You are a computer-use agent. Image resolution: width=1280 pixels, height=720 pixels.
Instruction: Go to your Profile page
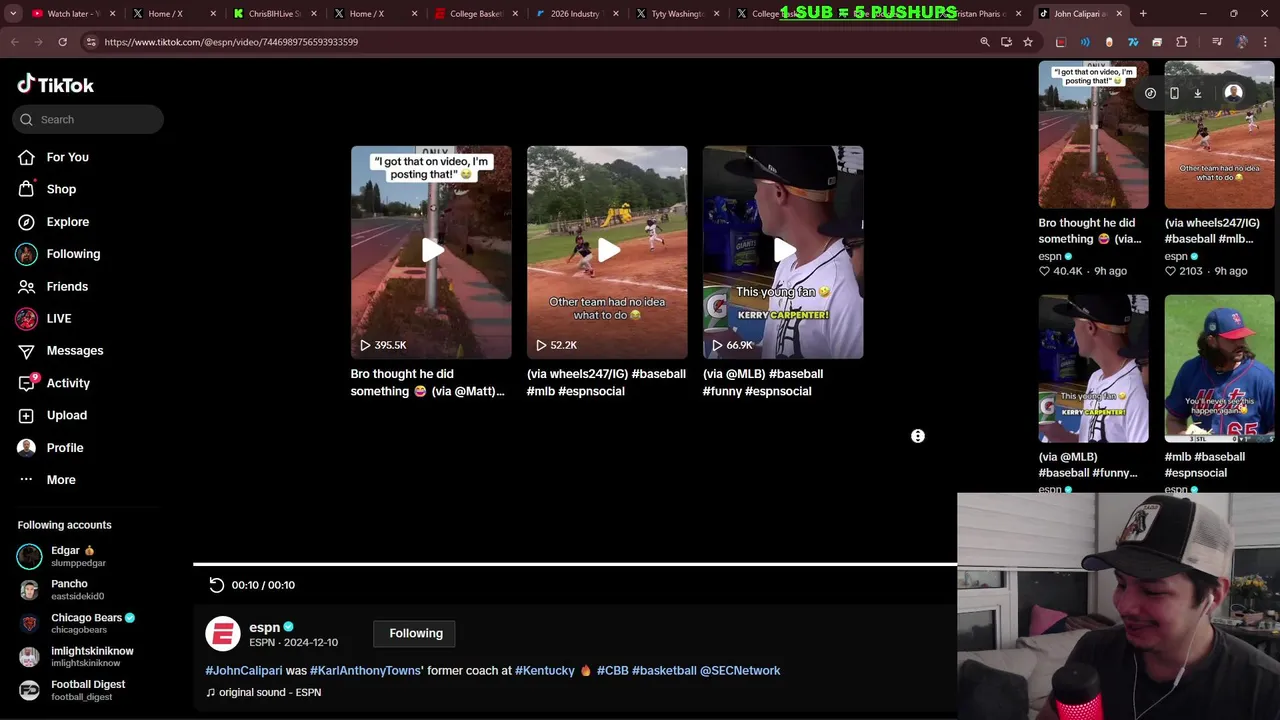64,448
